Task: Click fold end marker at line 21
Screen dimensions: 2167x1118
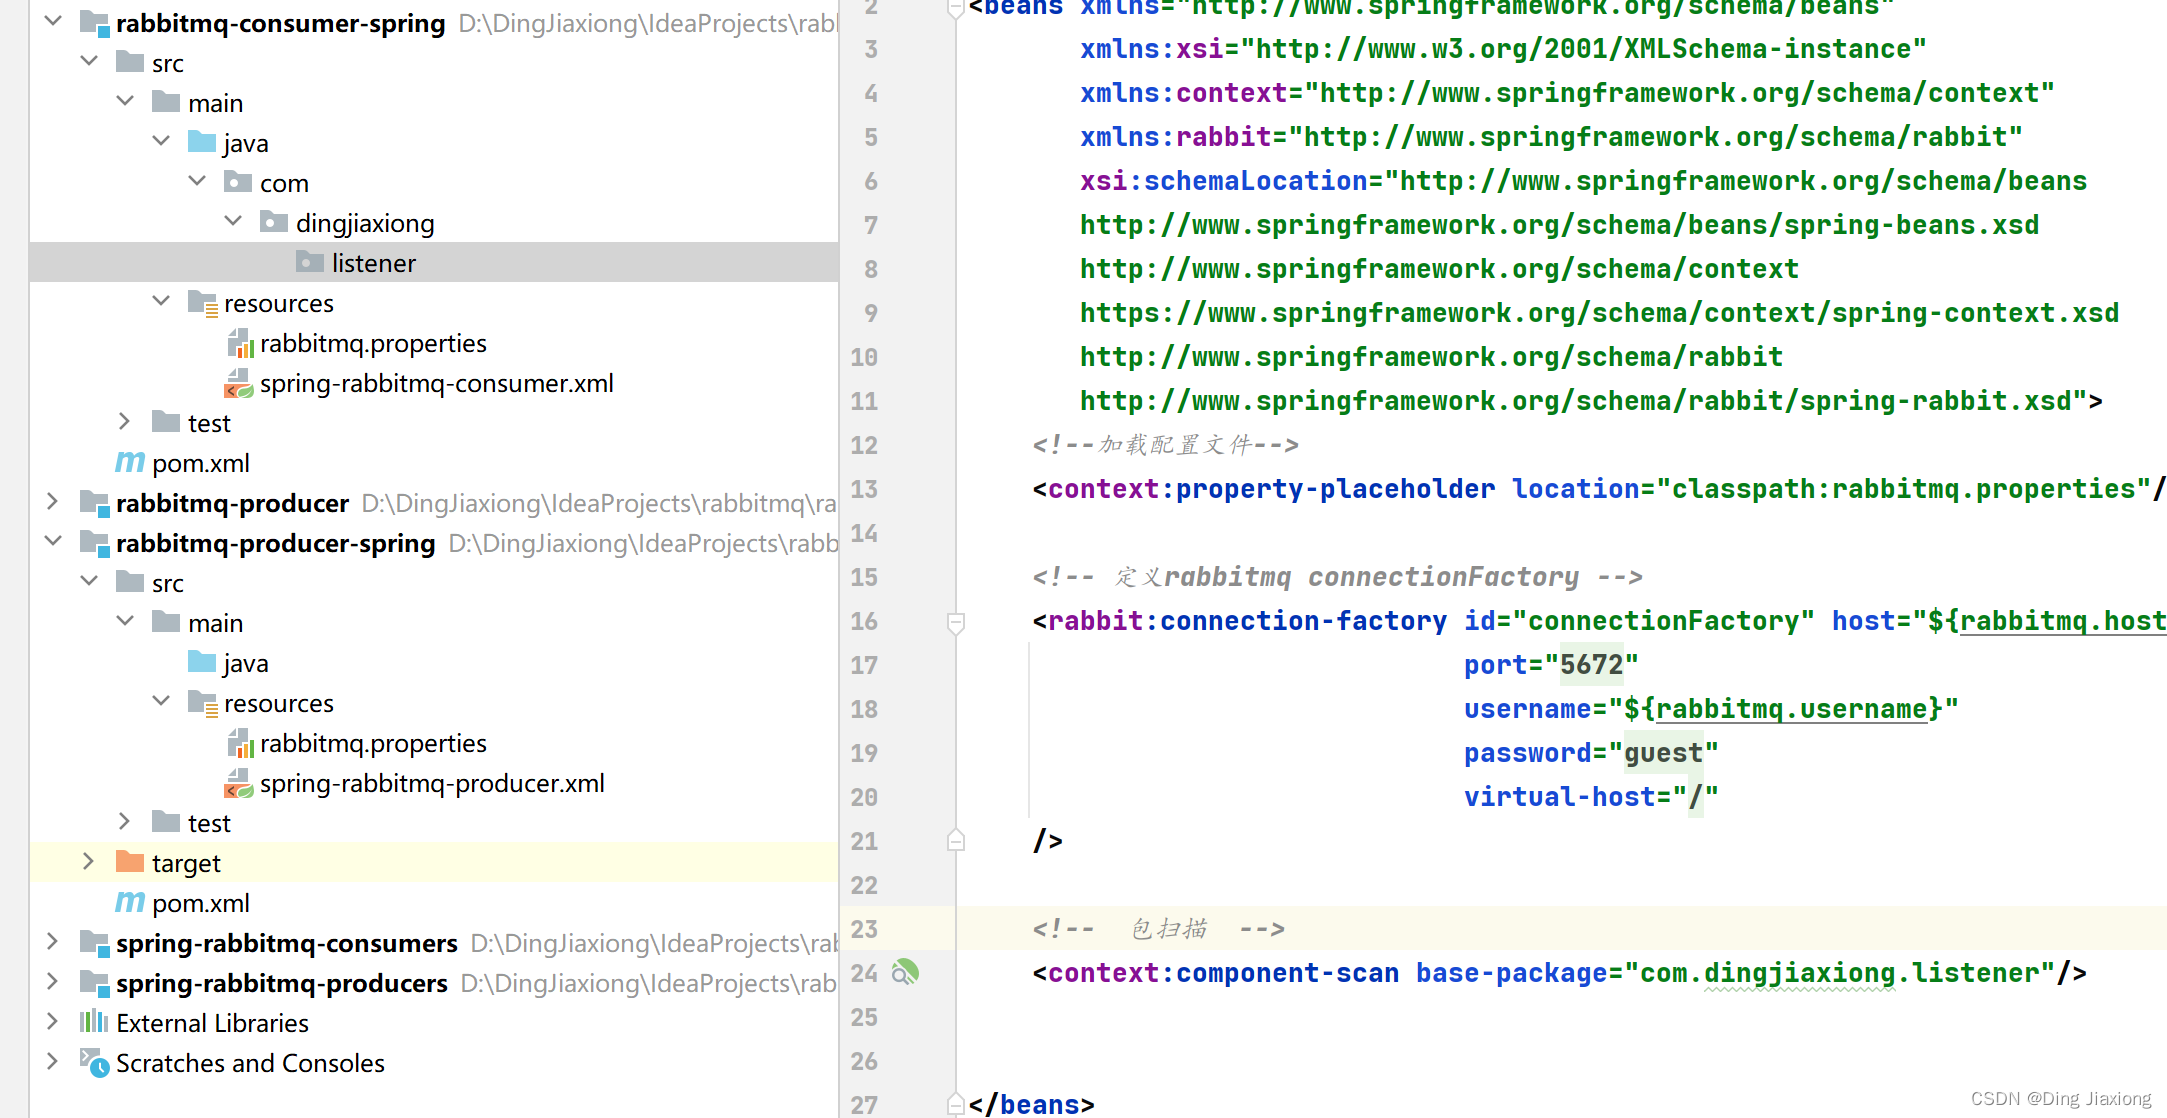Action: [956, 840]
